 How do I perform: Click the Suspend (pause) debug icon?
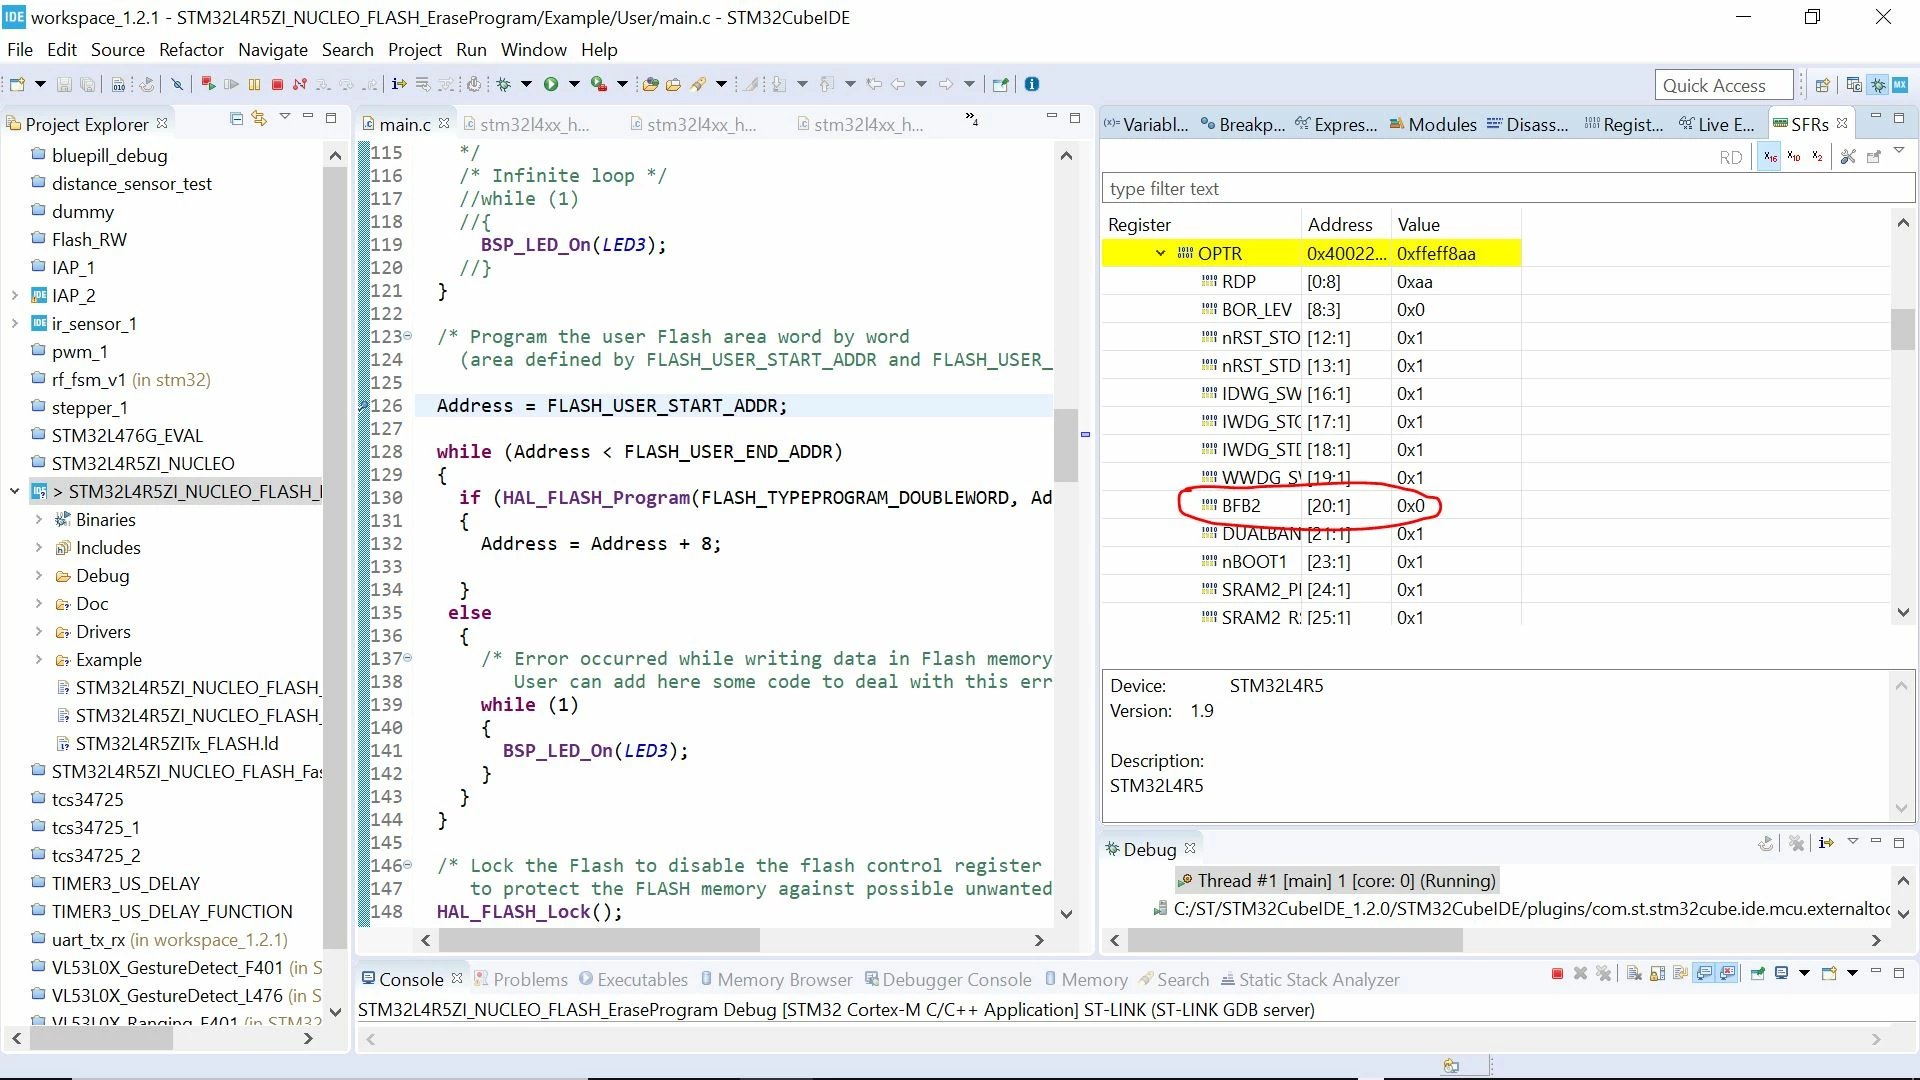point(254,85)
